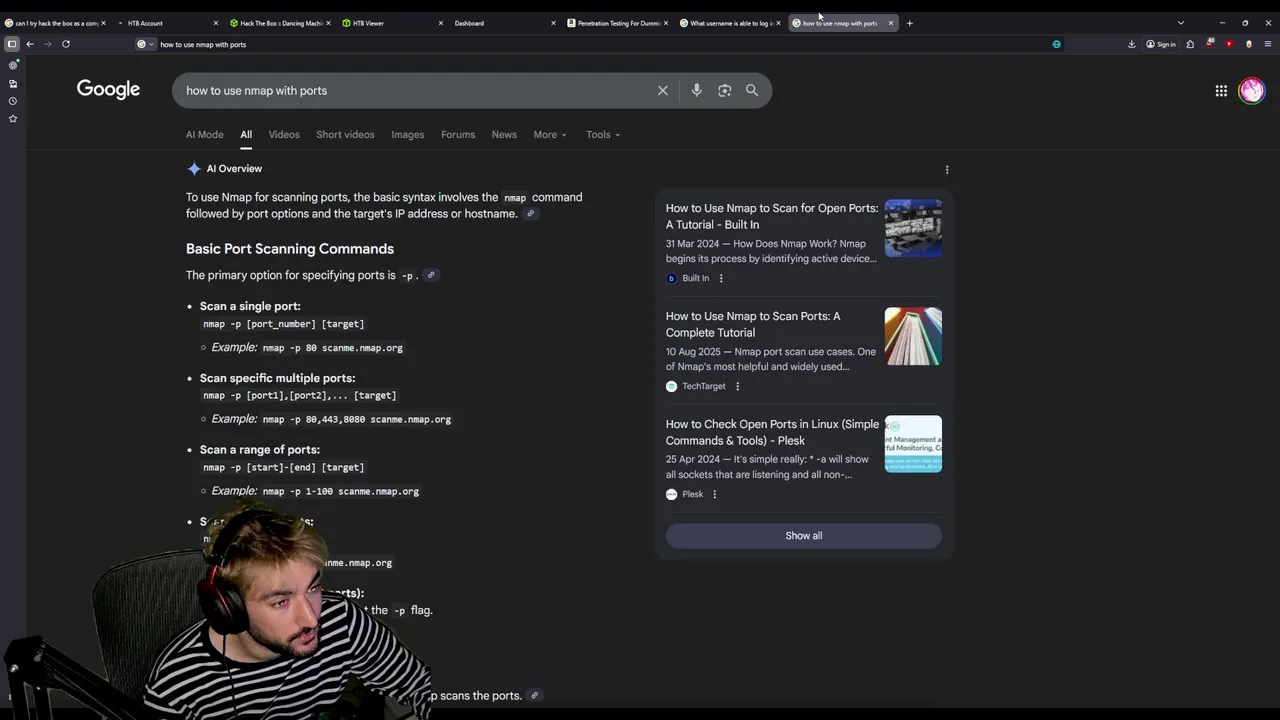Switch to AI Mode tab
Screen dimensions: 1280x720
click(205, 134)
